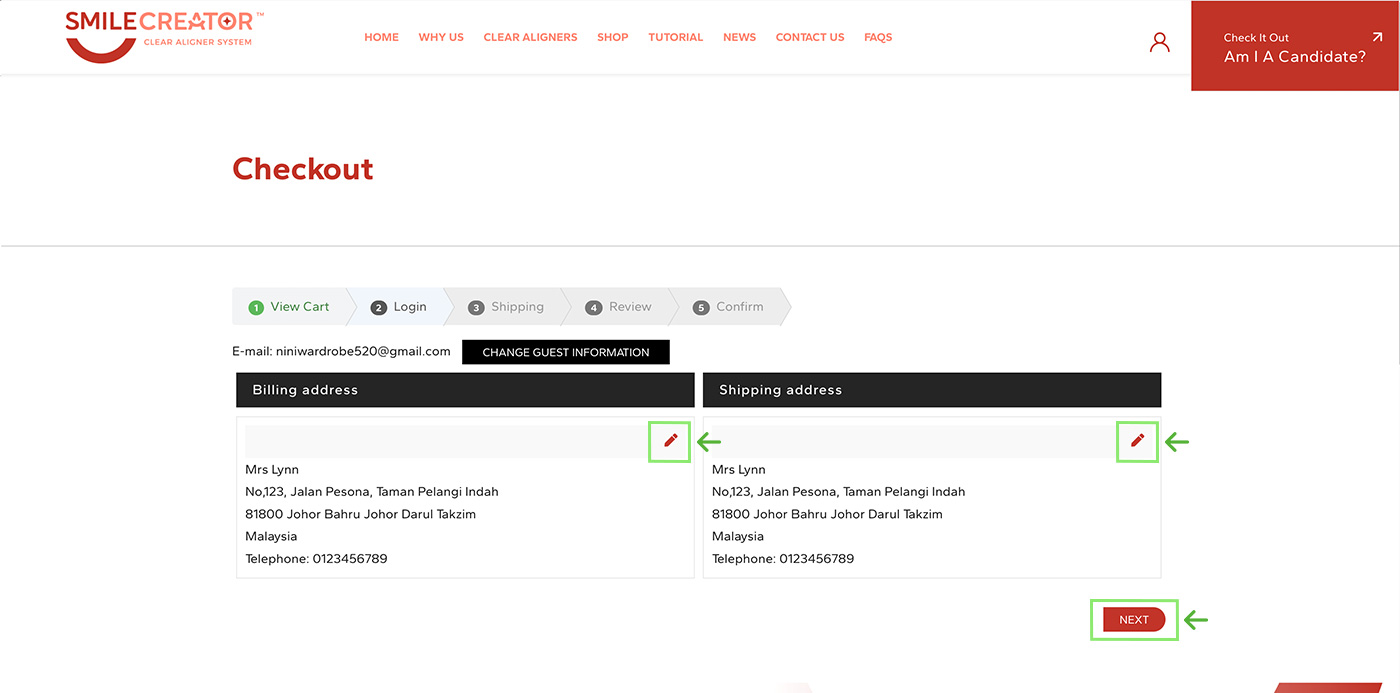1400x693 pixels.
Task: Open the SHOP menu link
Action: pyautogui.click(x=613, y=37)
